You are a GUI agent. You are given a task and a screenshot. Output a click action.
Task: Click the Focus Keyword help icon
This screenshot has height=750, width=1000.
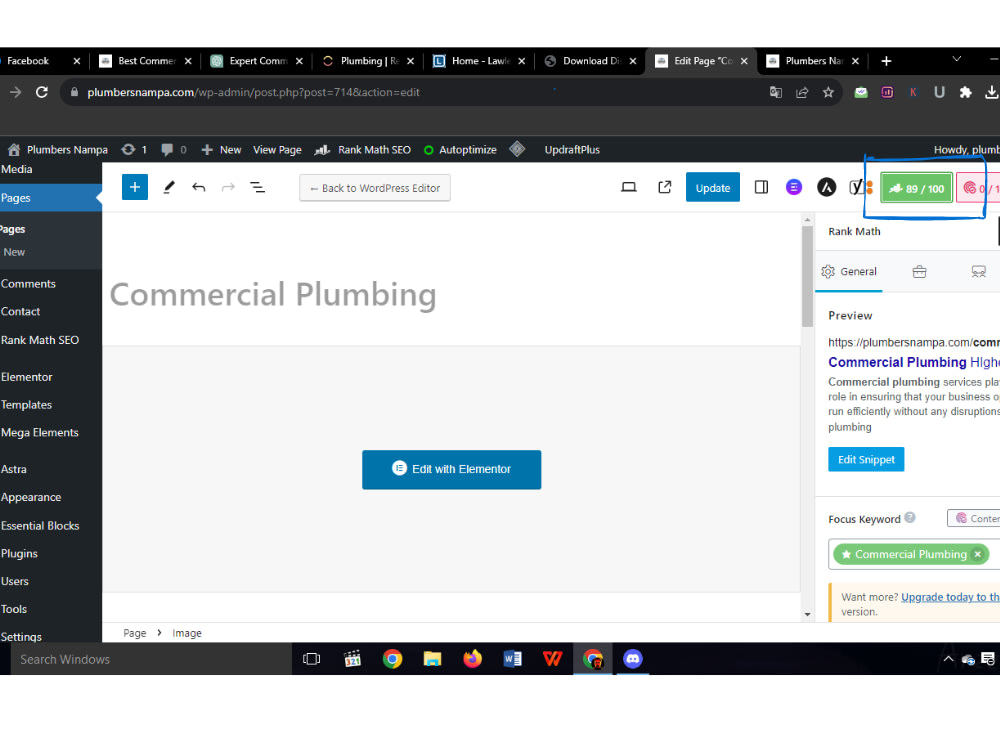pyautogui.click(x=909, y=518)
